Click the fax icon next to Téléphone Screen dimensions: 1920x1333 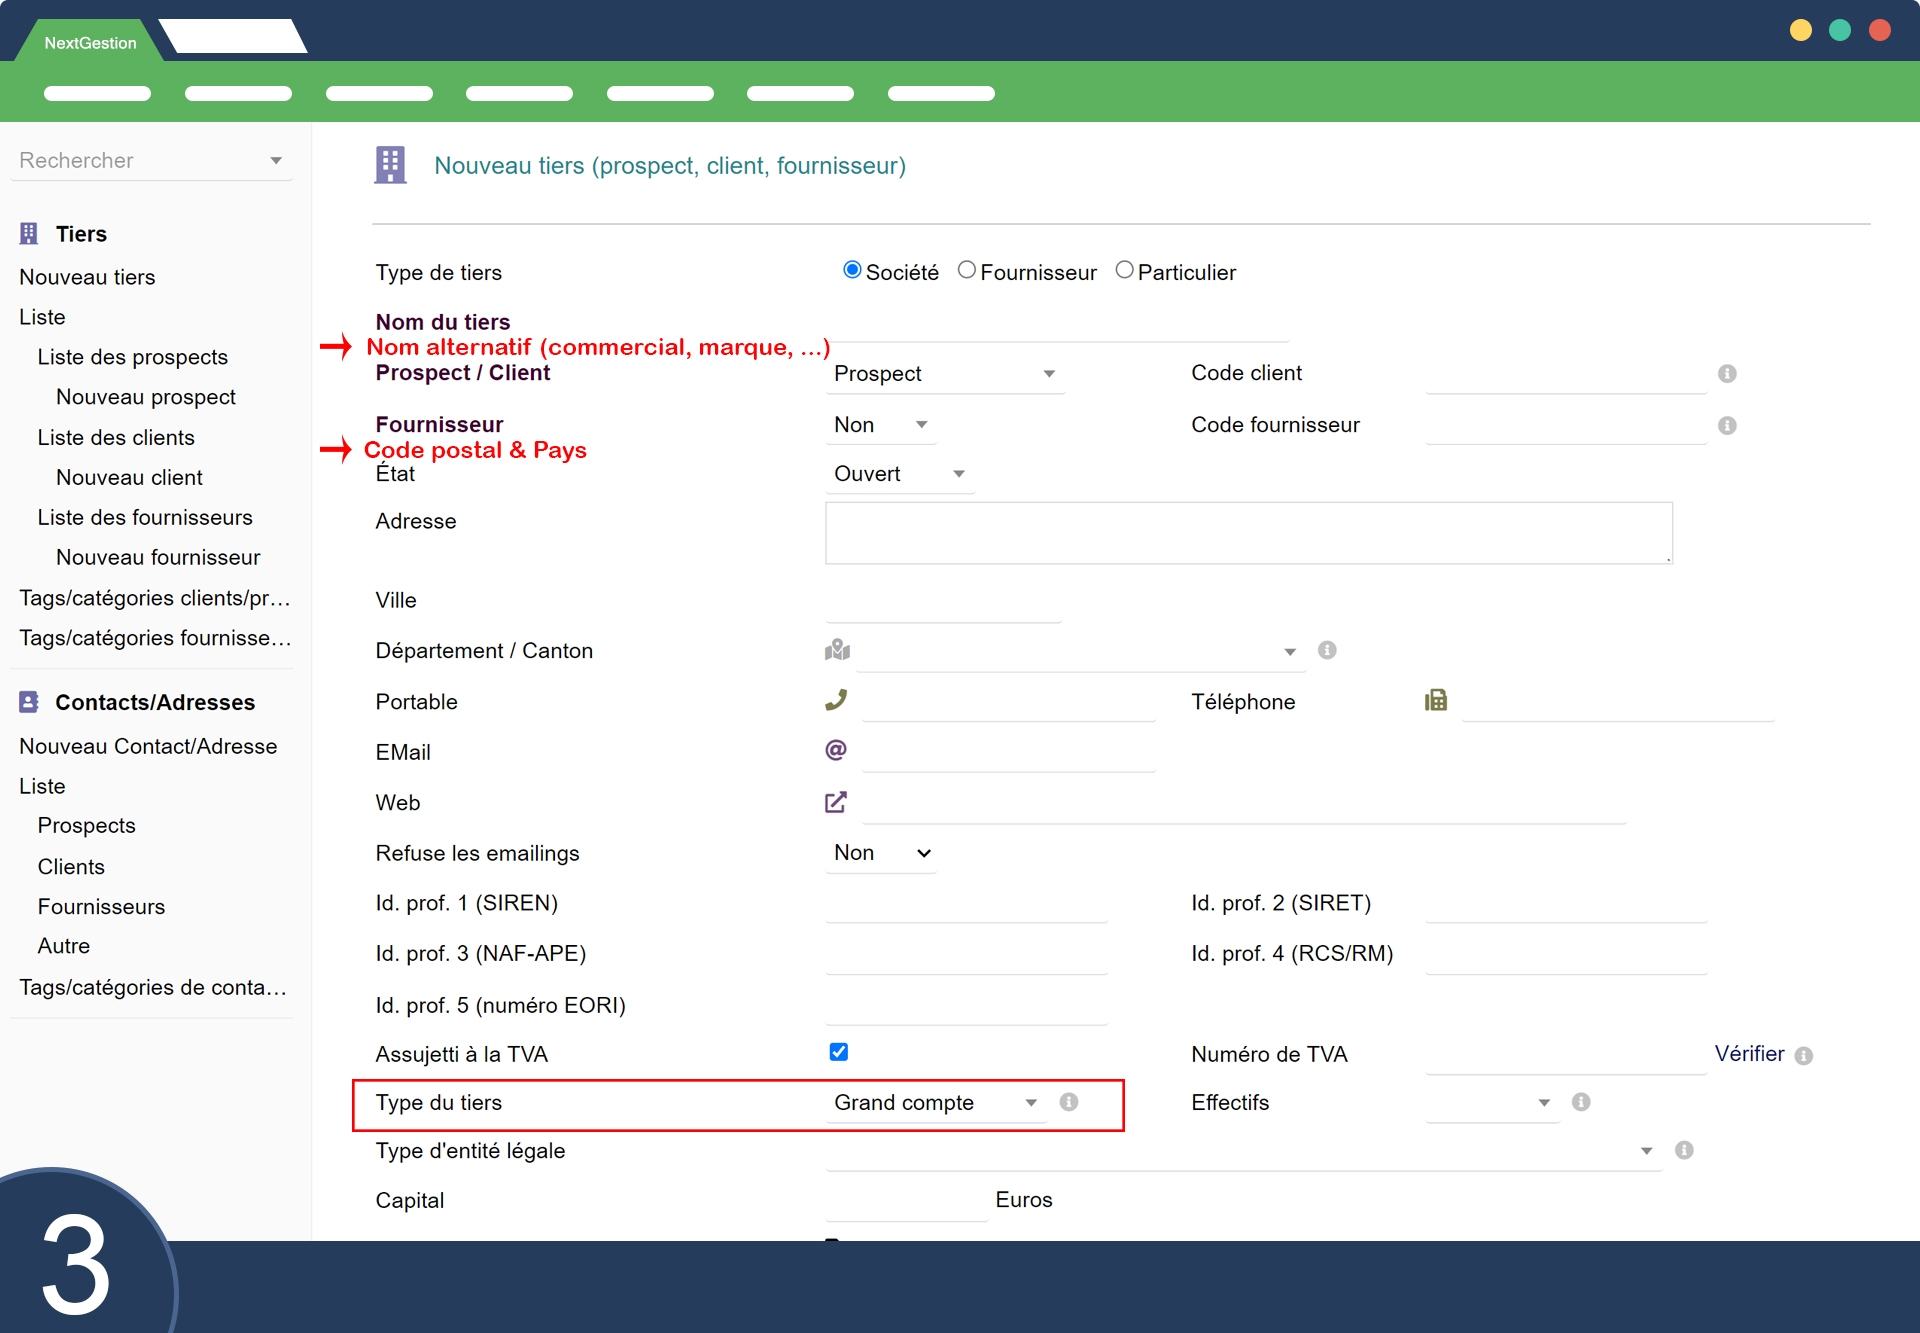[1436, 700]
